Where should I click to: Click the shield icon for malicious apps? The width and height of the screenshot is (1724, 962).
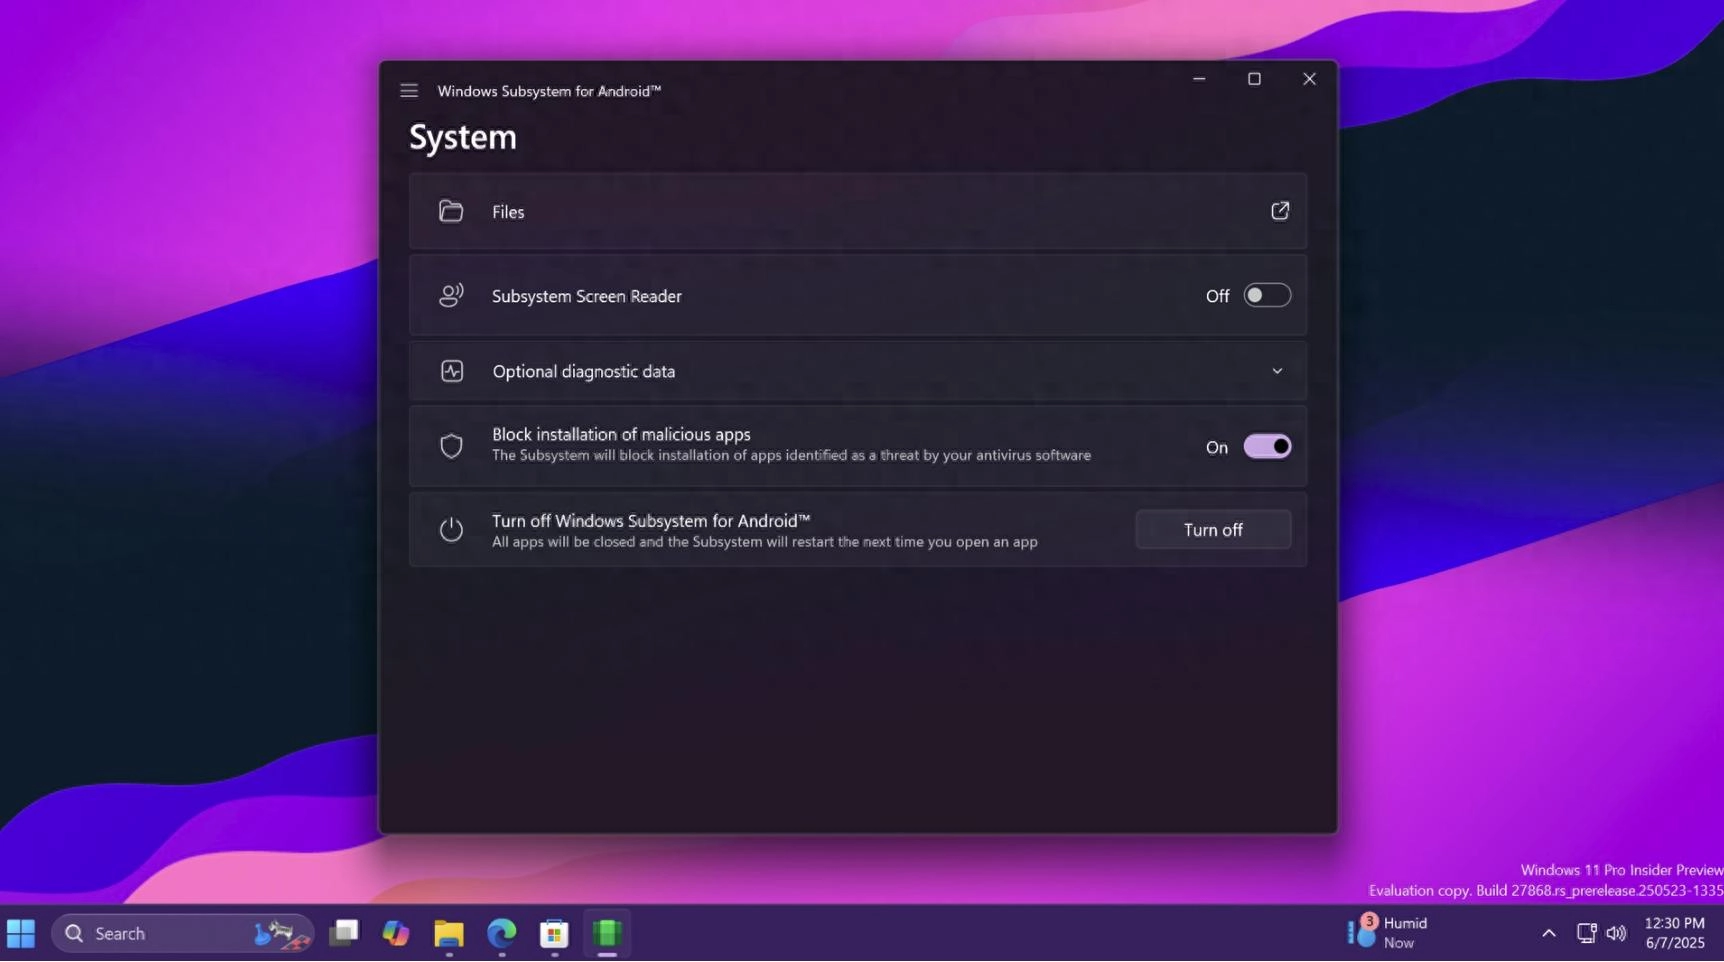click(451, 446)
